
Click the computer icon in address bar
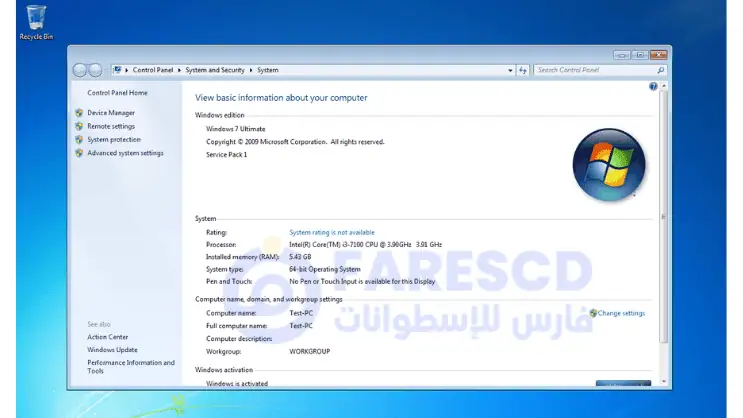117,70
